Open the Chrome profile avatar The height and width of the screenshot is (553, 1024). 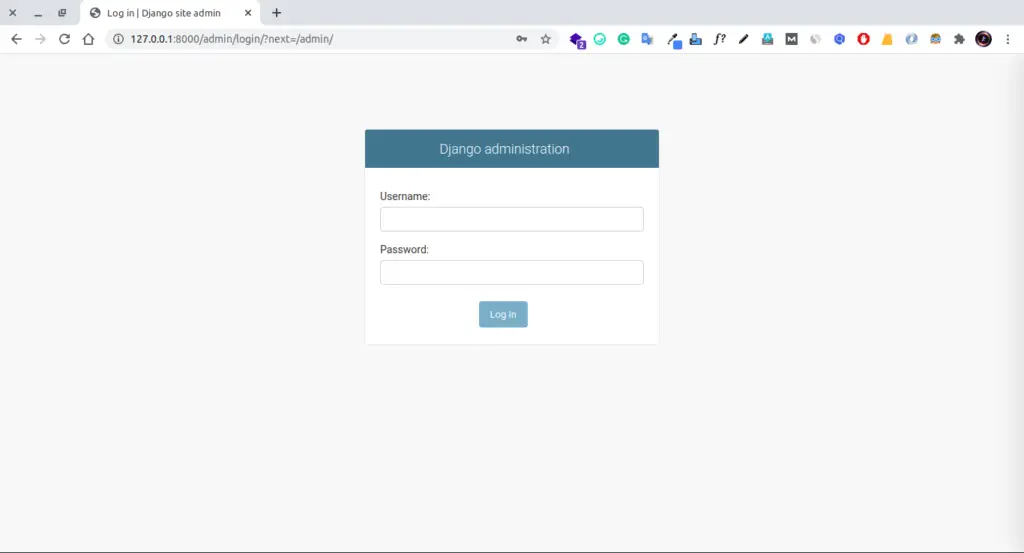click(x=984, y=39)
